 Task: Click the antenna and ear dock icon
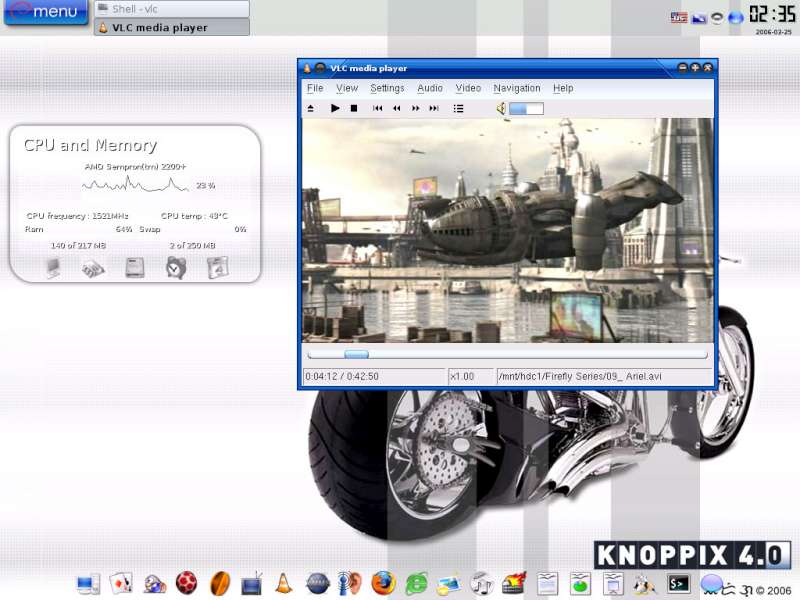[349, 583]
